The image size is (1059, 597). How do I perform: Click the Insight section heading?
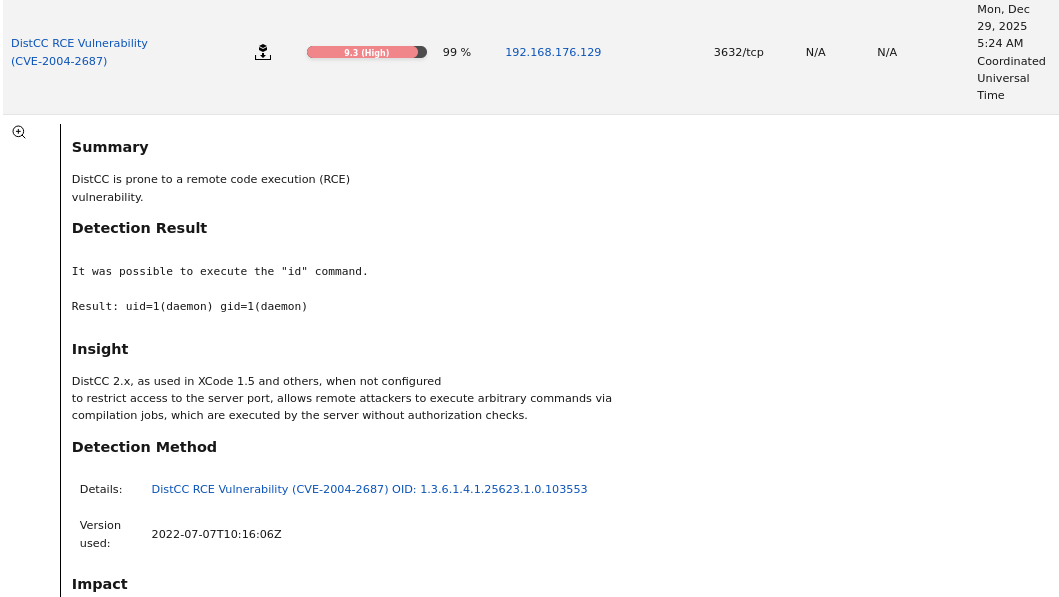click(x=100, y=349)
